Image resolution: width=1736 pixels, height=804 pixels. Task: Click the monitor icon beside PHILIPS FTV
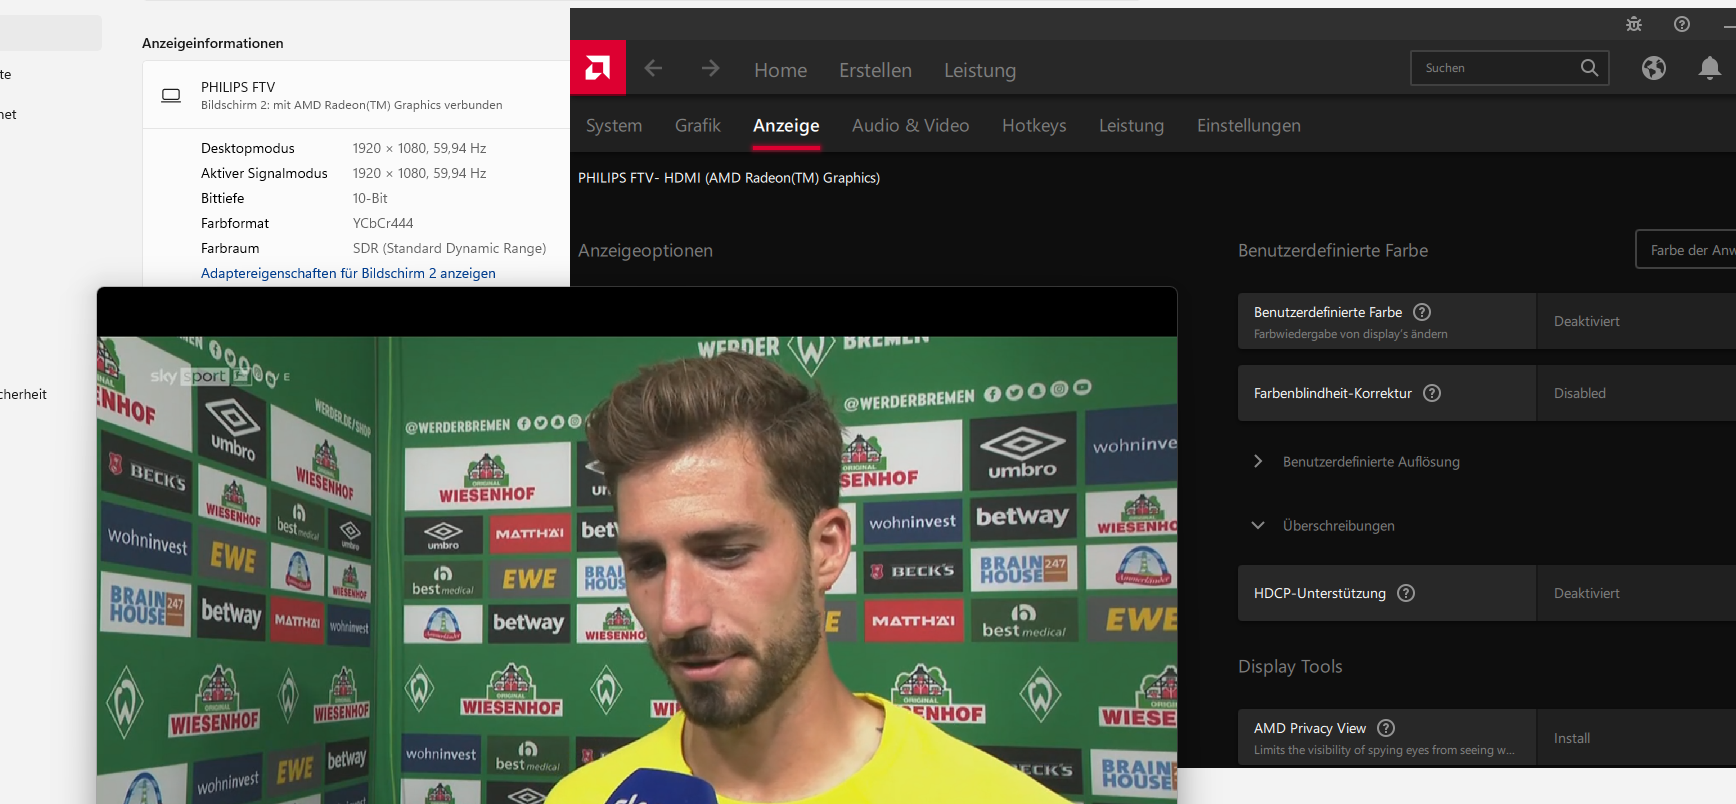click(x=171, y=95)
